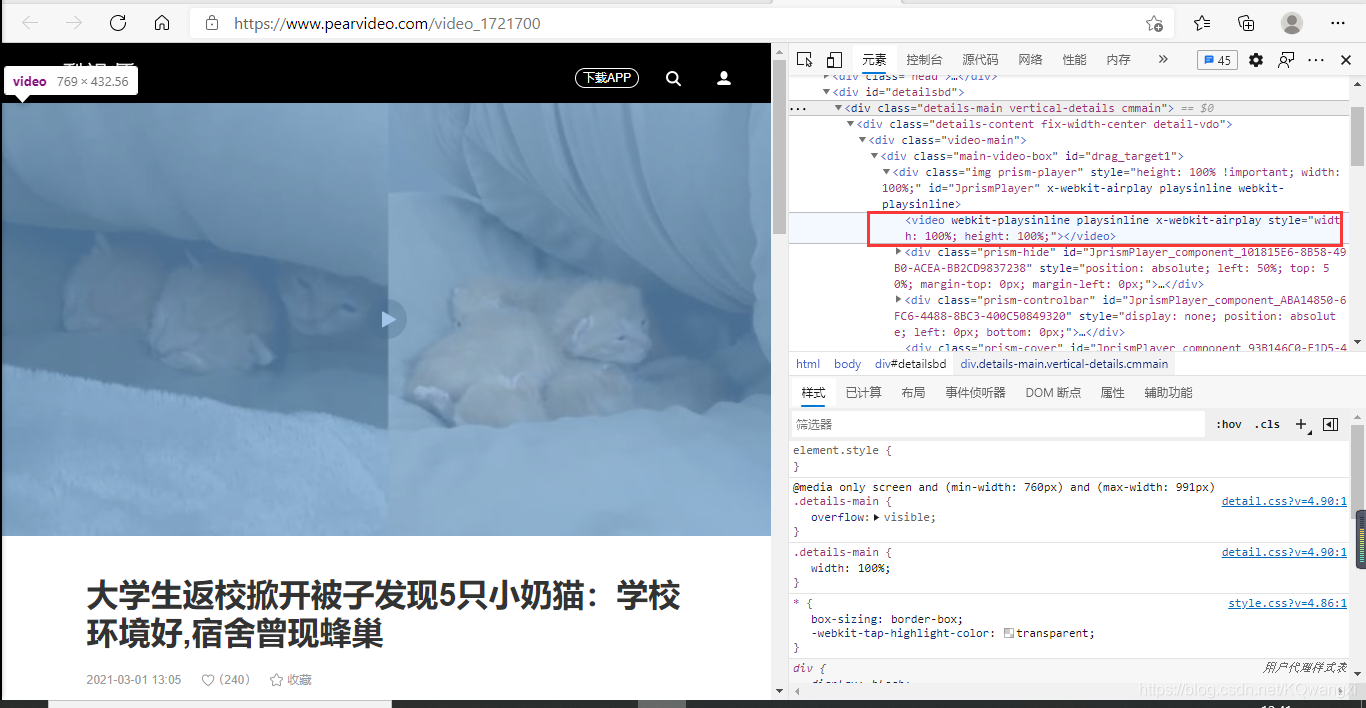The image size is (1366, 708).
Task: Expand the prism-hide div node
Action: tap(898, 252)
